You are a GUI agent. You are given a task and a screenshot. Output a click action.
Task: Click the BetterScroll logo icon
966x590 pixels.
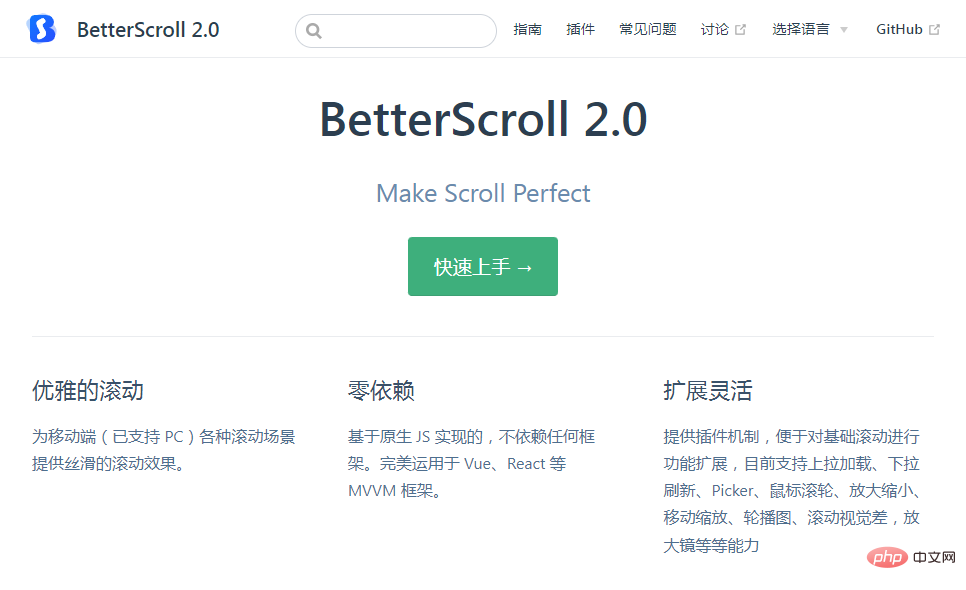click(x=42, y=30)
